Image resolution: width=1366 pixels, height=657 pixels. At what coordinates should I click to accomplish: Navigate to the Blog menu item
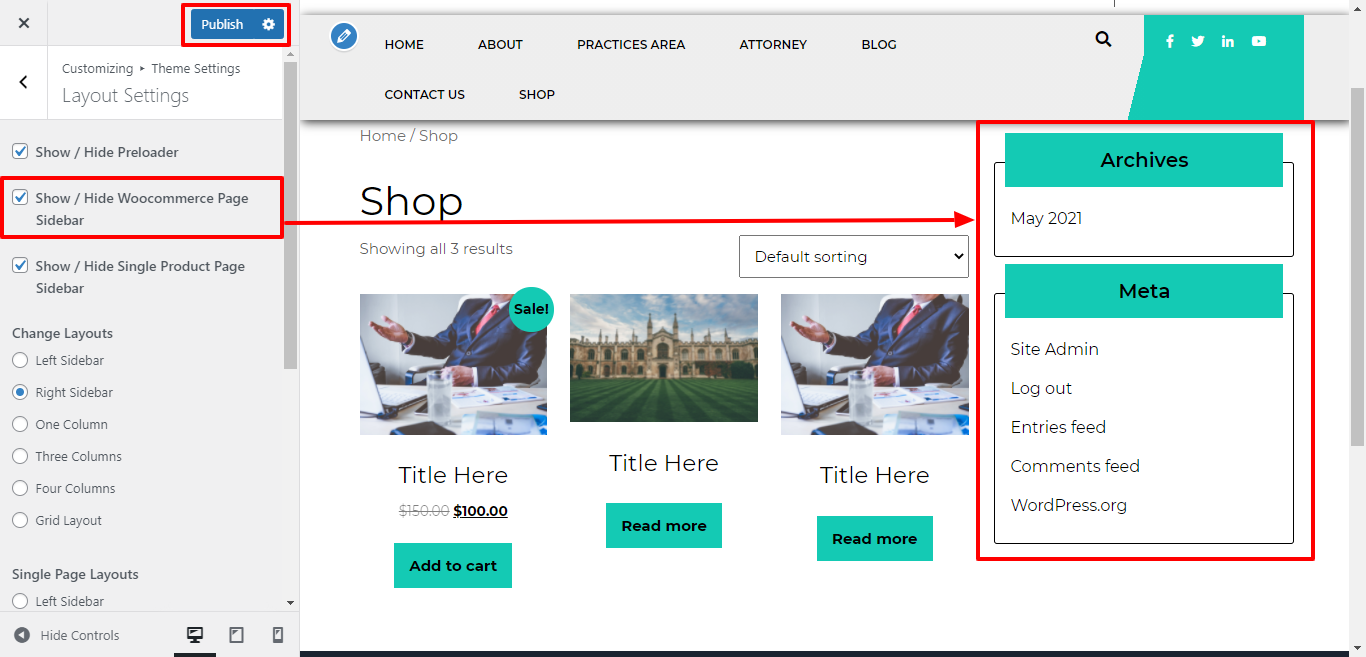tap(878, 44)
